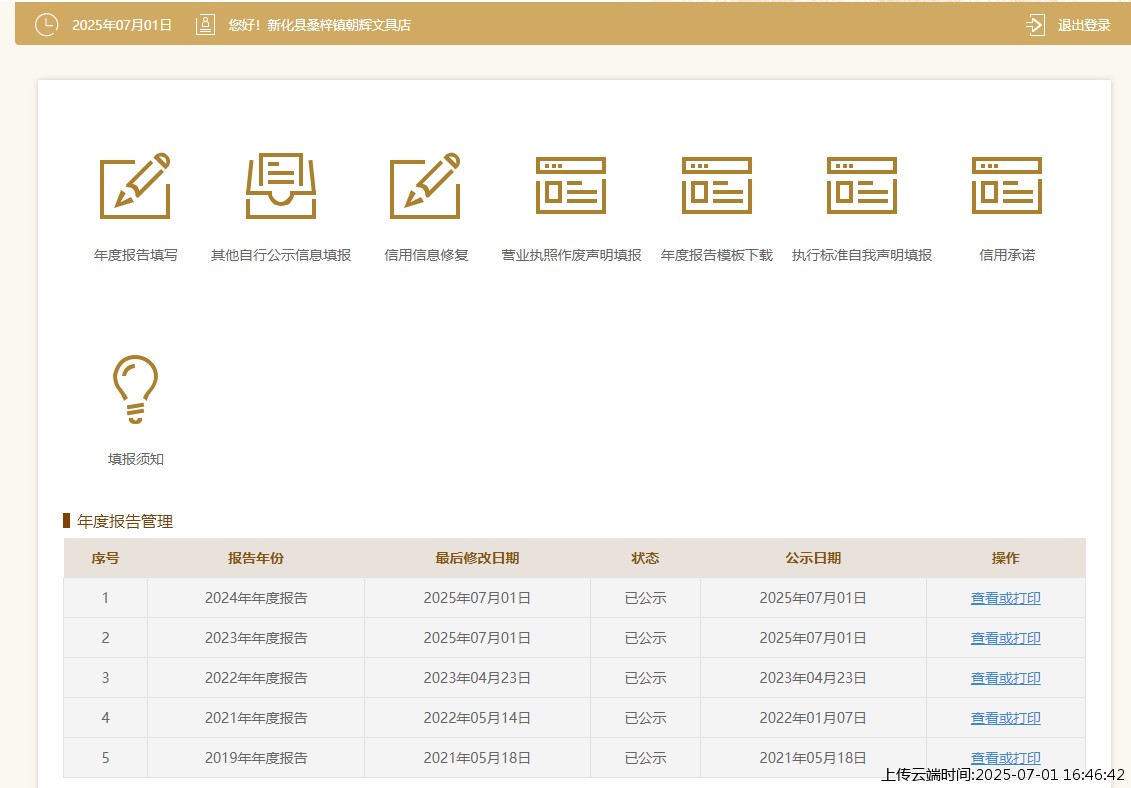Image resolution: width=1131 pixels, height=788 pixels.
Task: Click 退出登录 to log out
Action: point(1083,25)
